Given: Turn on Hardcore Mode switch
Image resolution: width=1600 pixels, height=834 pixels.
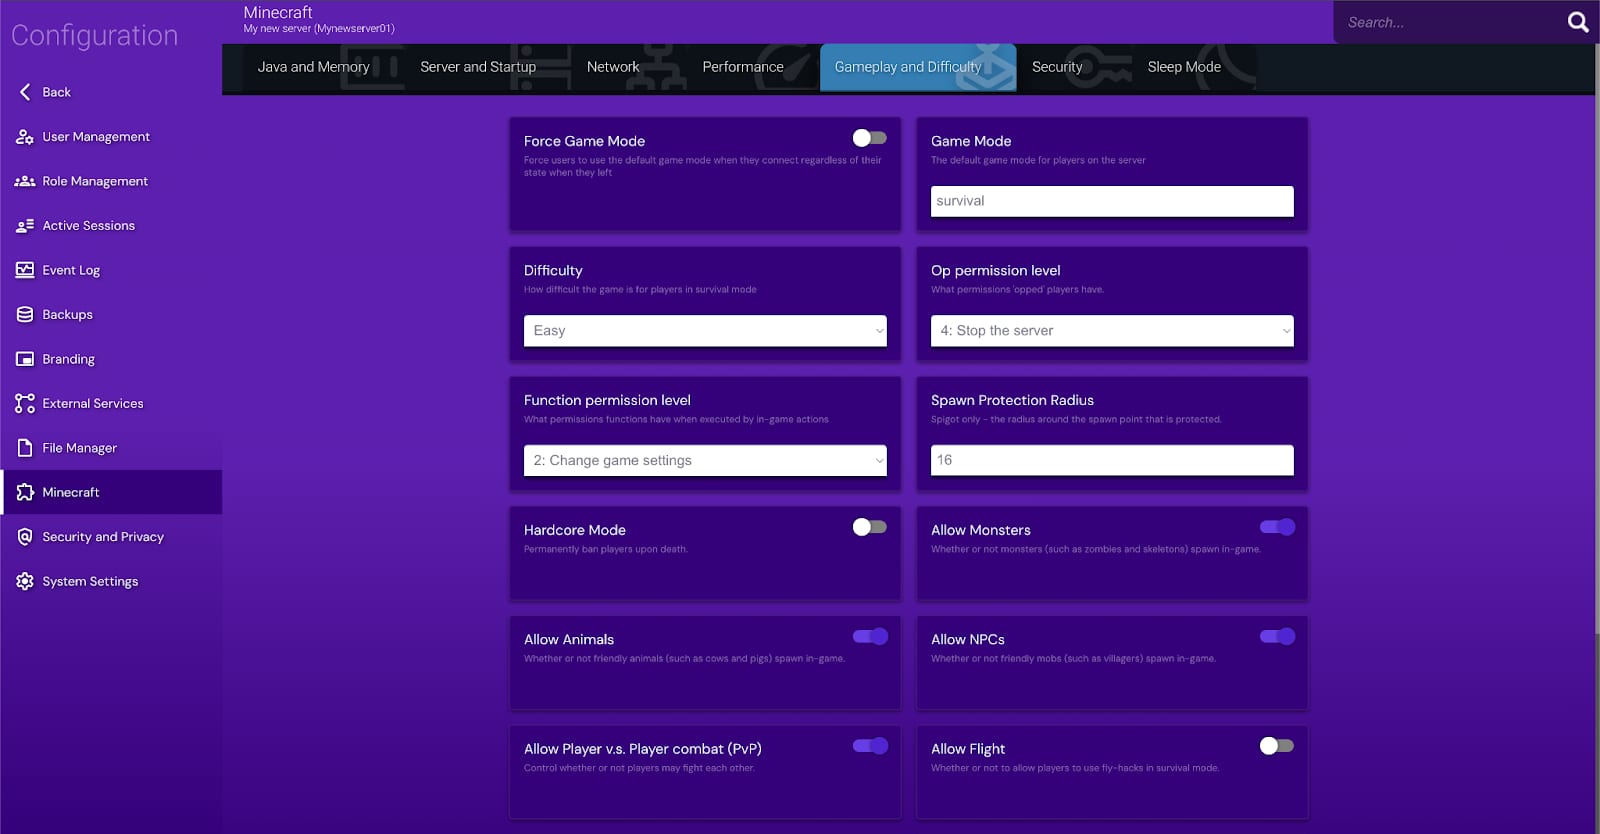Looking at the screenshot, I should coord(869,527).
